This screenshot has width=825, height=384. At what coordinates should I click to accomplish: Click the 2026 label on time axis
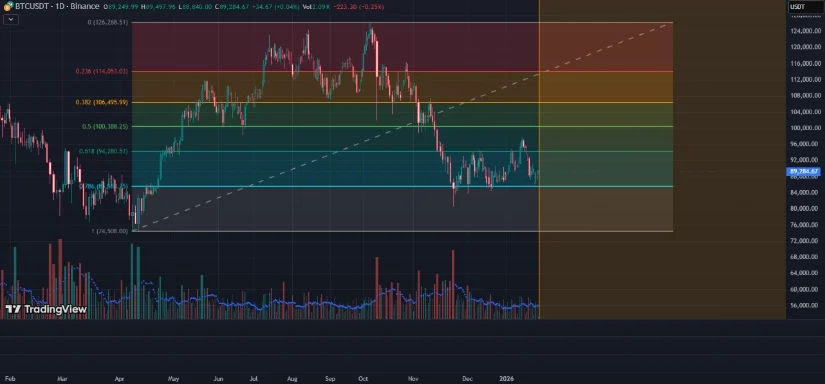506,378
